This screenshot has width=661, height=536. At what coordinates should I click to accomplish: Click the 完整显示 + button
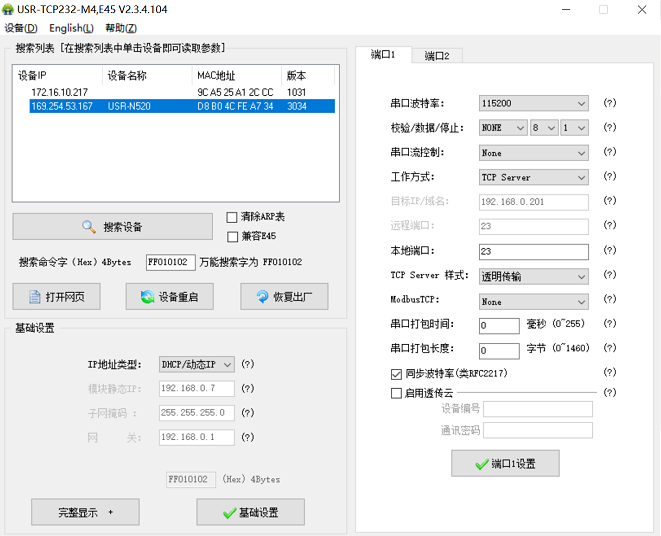86,512
